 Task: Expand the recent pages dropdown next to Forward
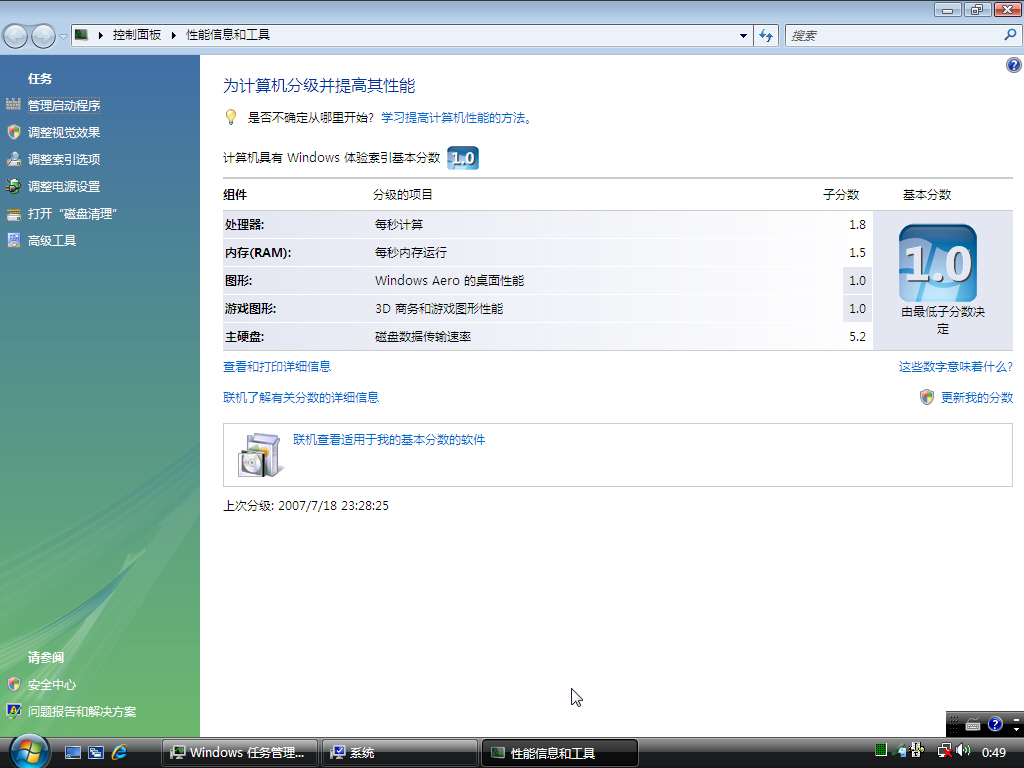[63, 36]
